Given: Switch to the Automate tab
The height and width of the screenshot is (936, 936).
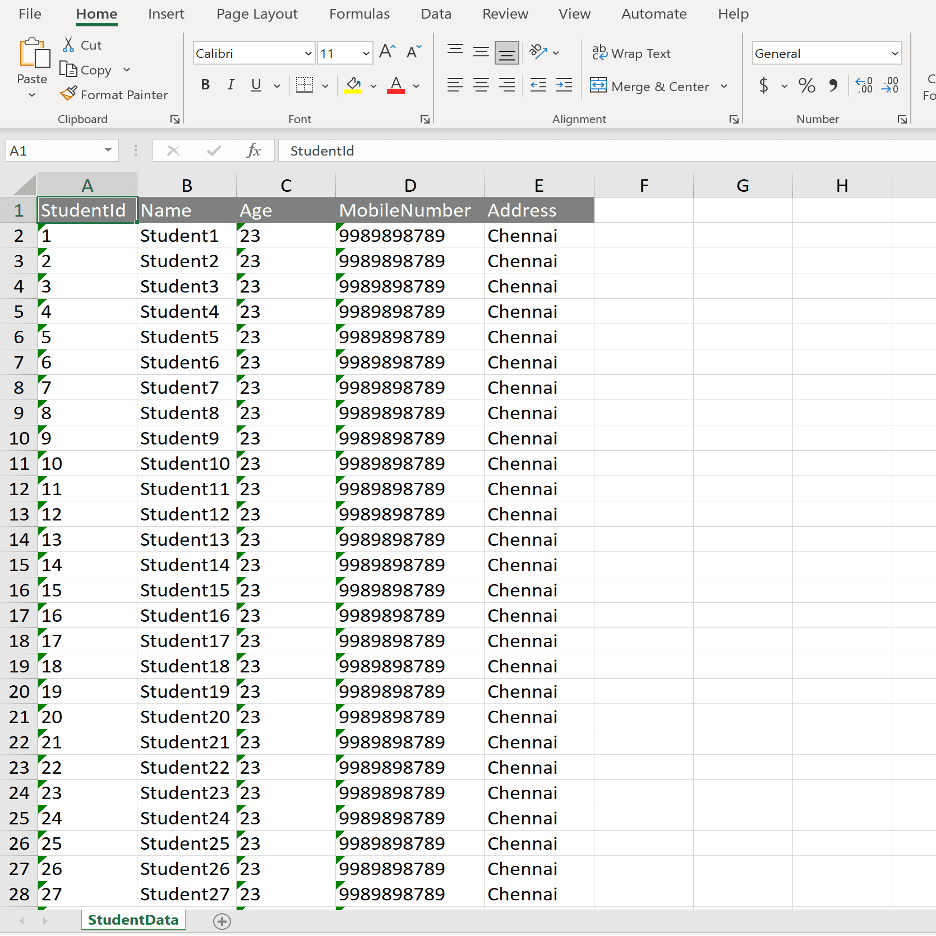Looking at the screenshot, I should (654, 14).
